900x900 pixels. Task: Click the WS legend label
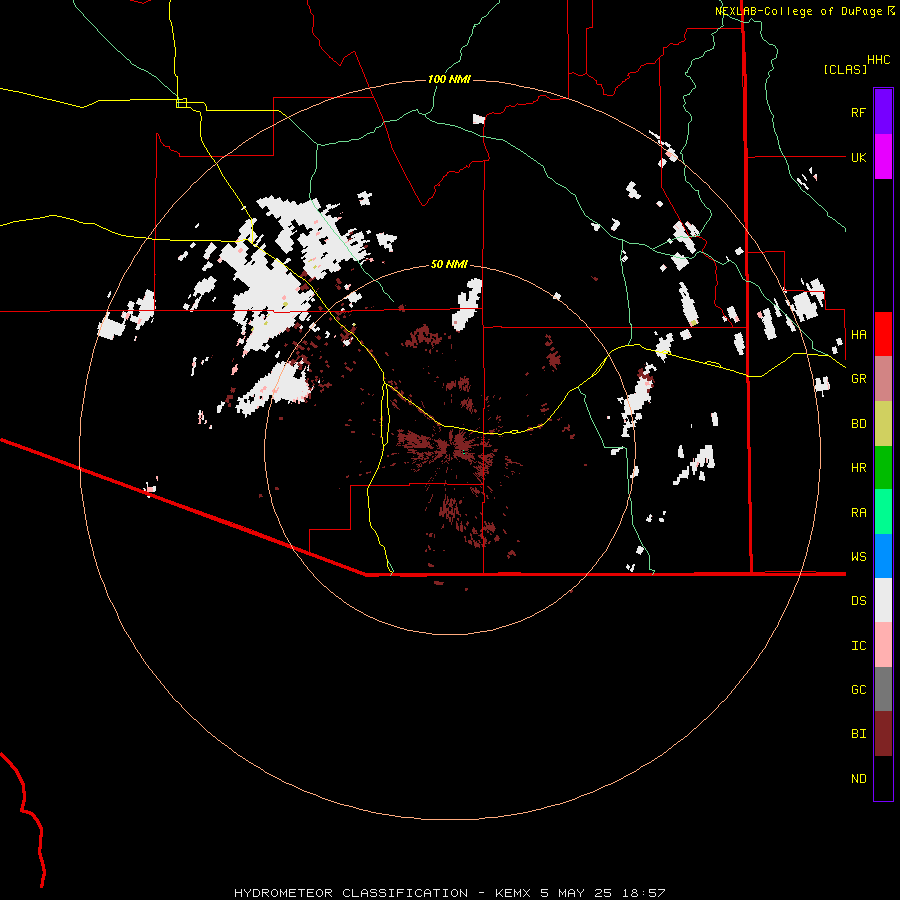tap(858, 557)
